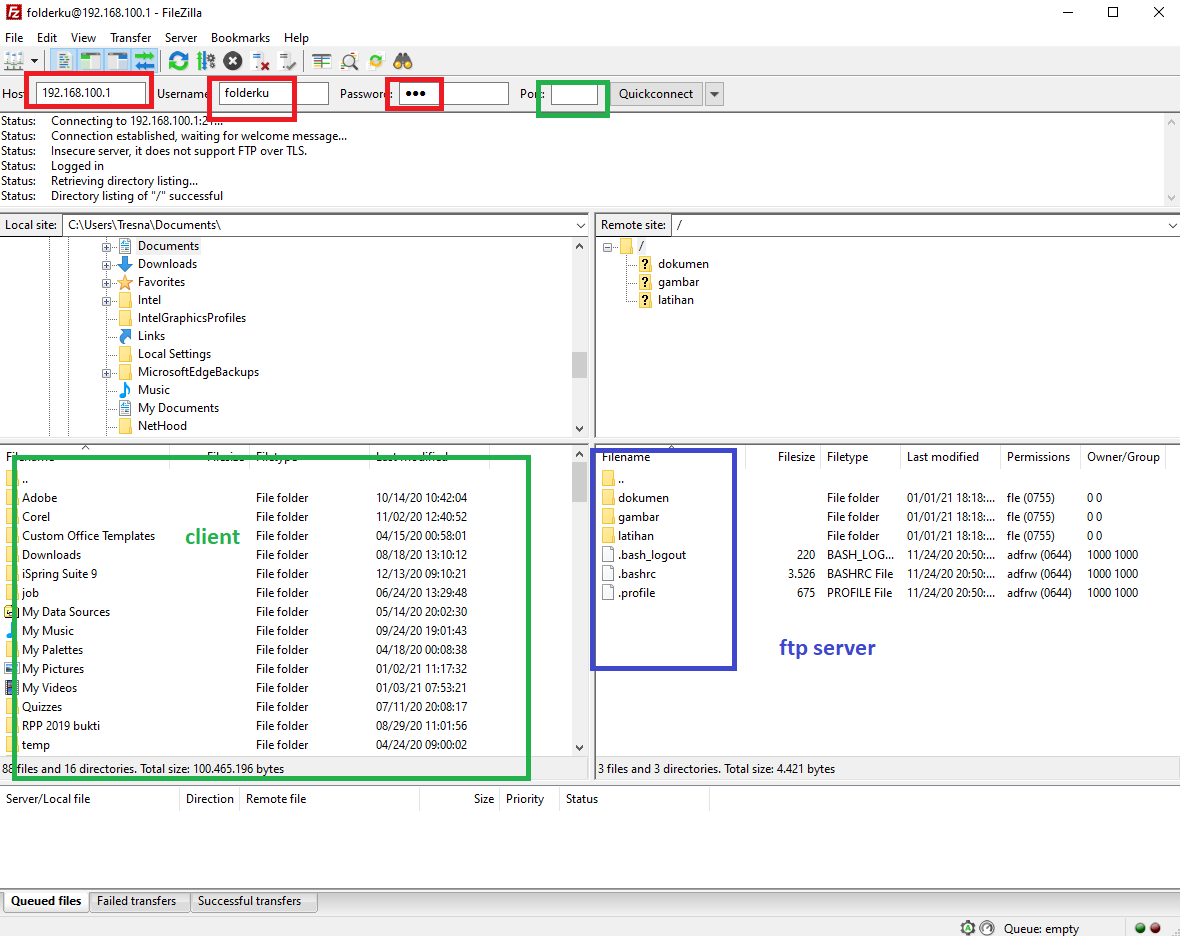The height and width of the screenshot is (936, 1180).
Task: Select the RPP 2019 bukti folder
Action: click(60, 726)
